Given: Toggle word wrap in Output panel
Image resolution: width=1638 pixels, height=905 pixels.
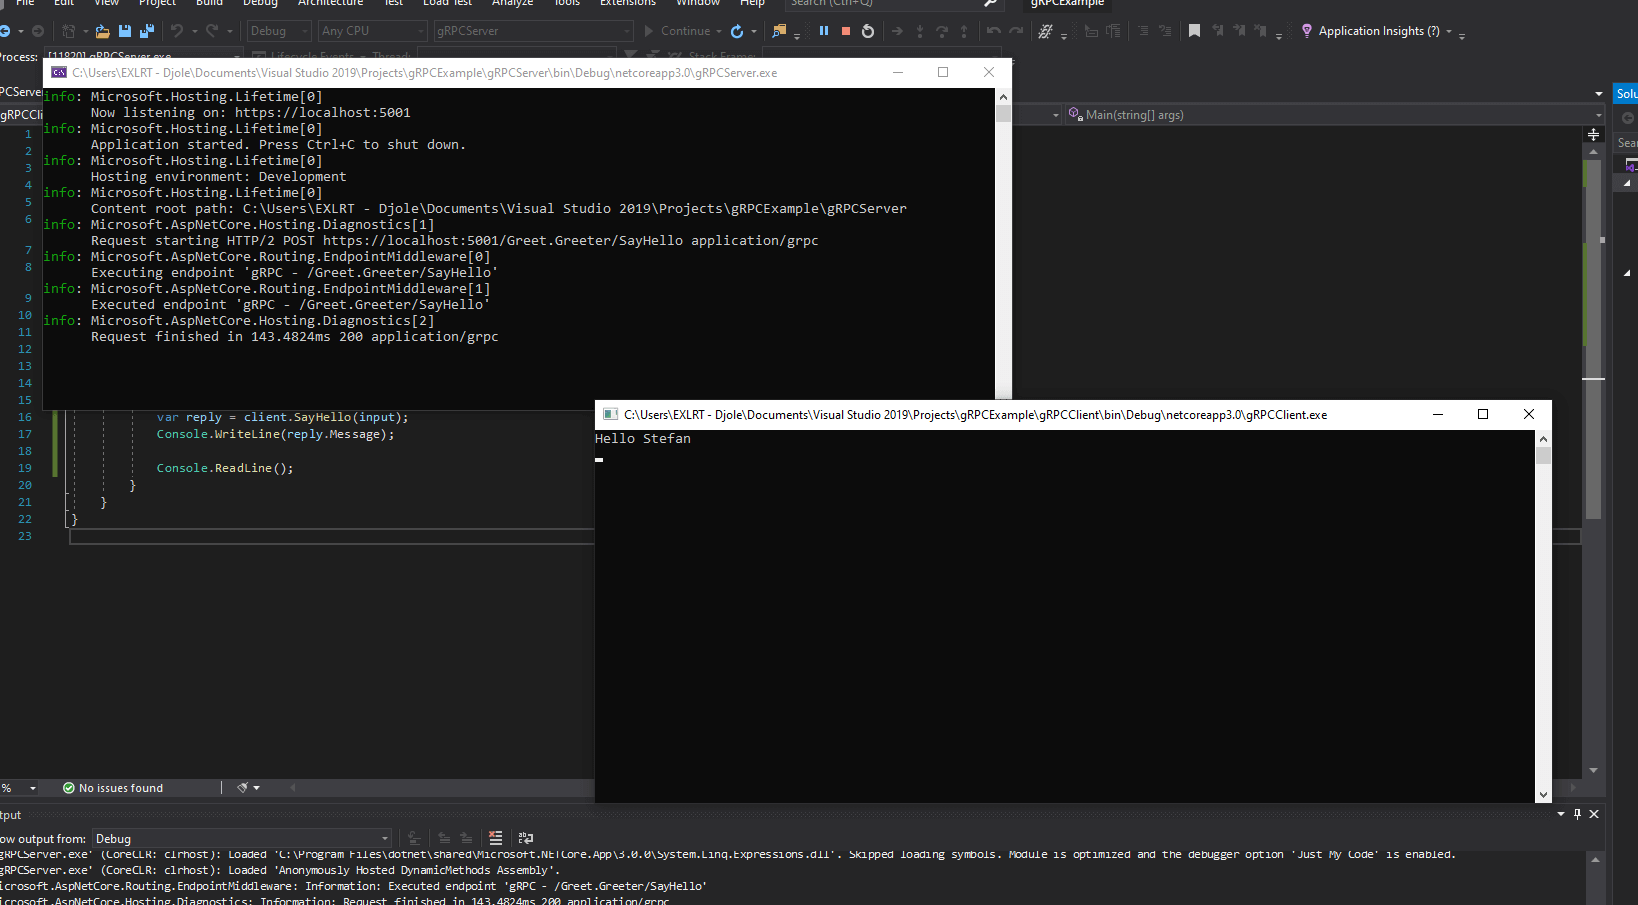Looking at the screenshot, I should click(x=526, y=838).
